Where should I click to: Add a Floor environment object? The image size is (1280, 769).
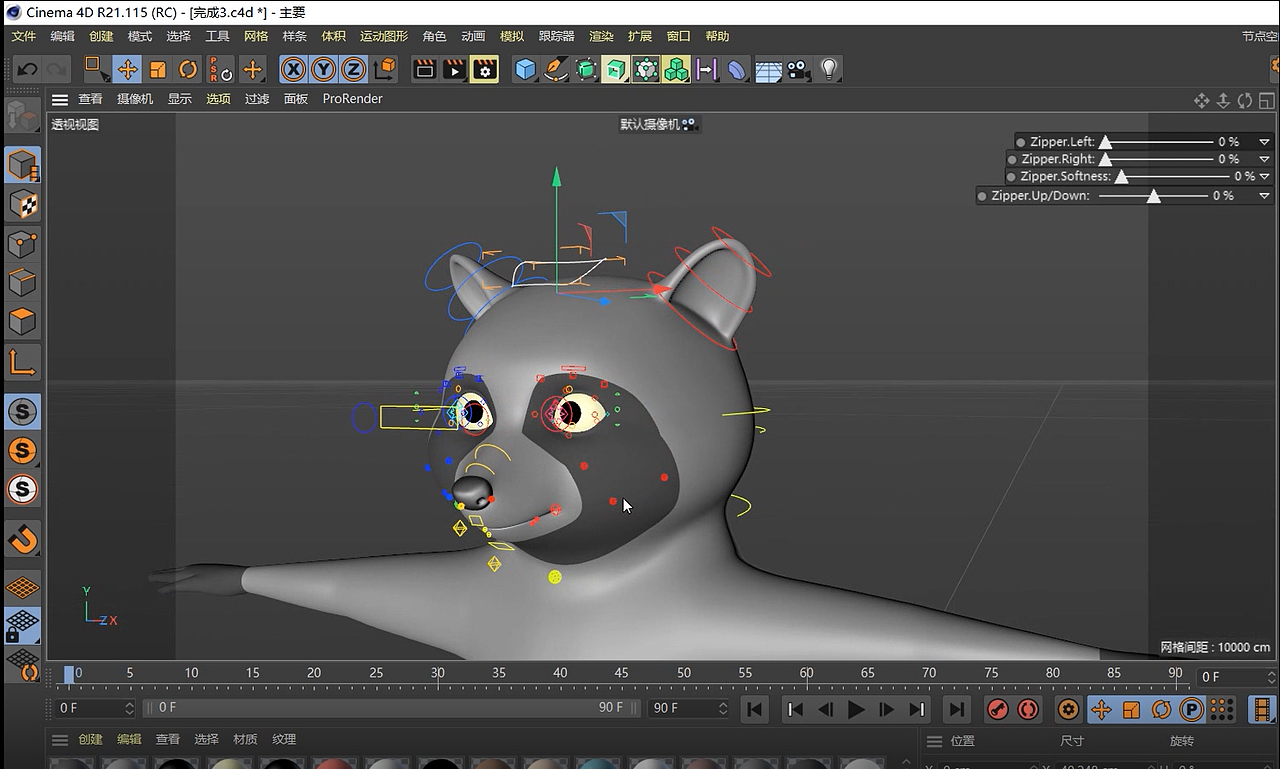pyautogui.click(x=768, y=70)
